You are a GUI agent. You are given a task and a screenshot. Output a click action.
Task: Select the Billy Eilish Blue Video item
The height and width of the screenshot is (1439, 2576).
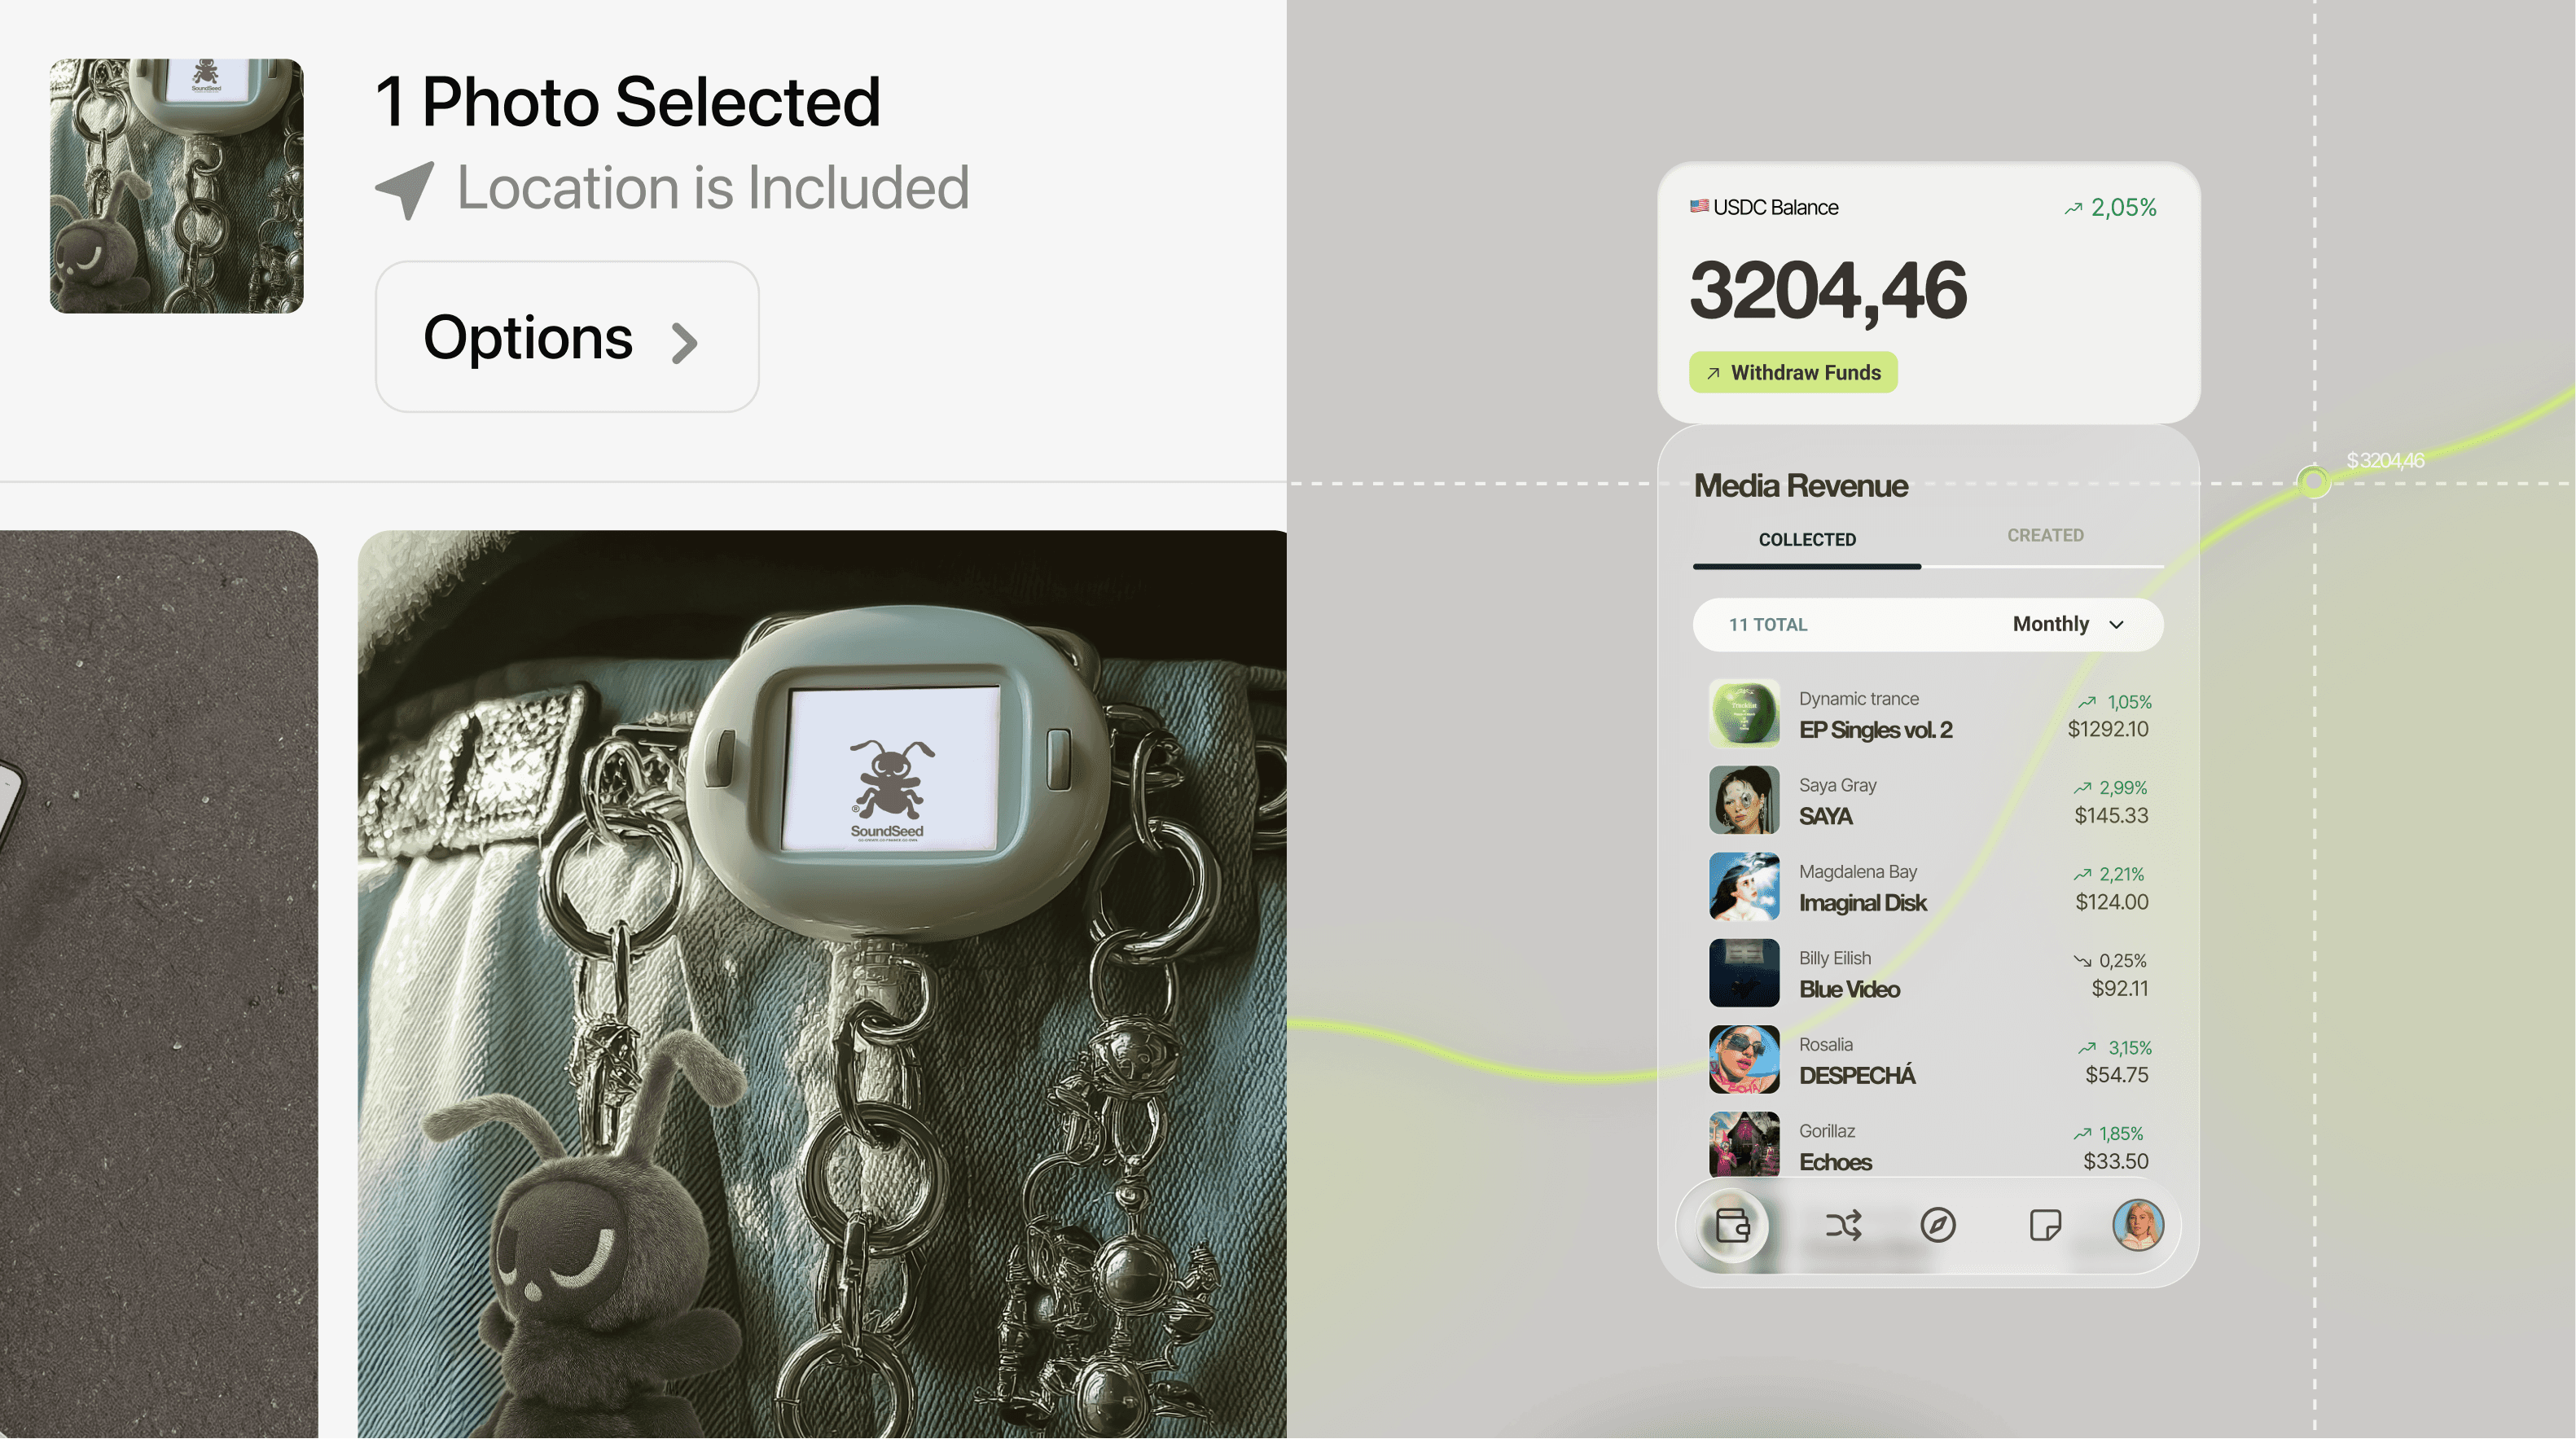1929,973
